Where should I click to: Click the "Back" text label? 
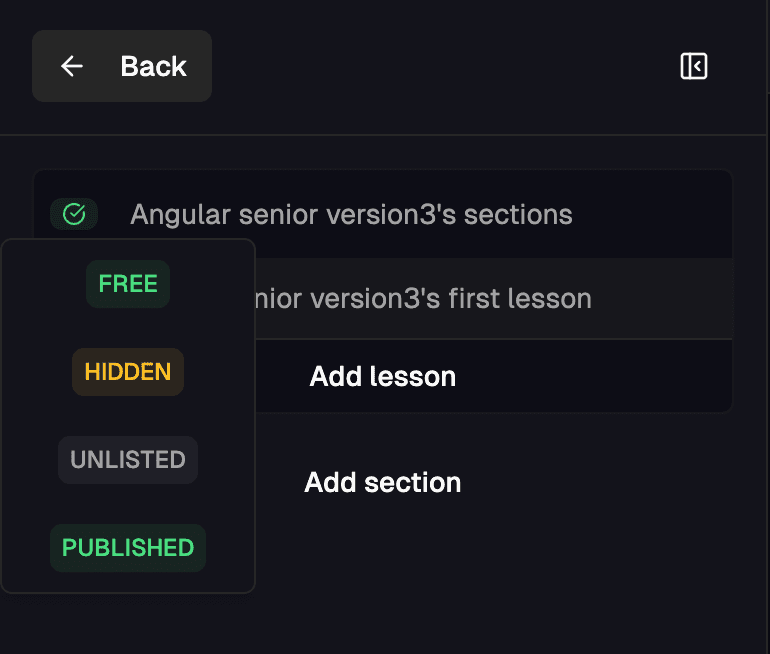click(x=153, y=66)
